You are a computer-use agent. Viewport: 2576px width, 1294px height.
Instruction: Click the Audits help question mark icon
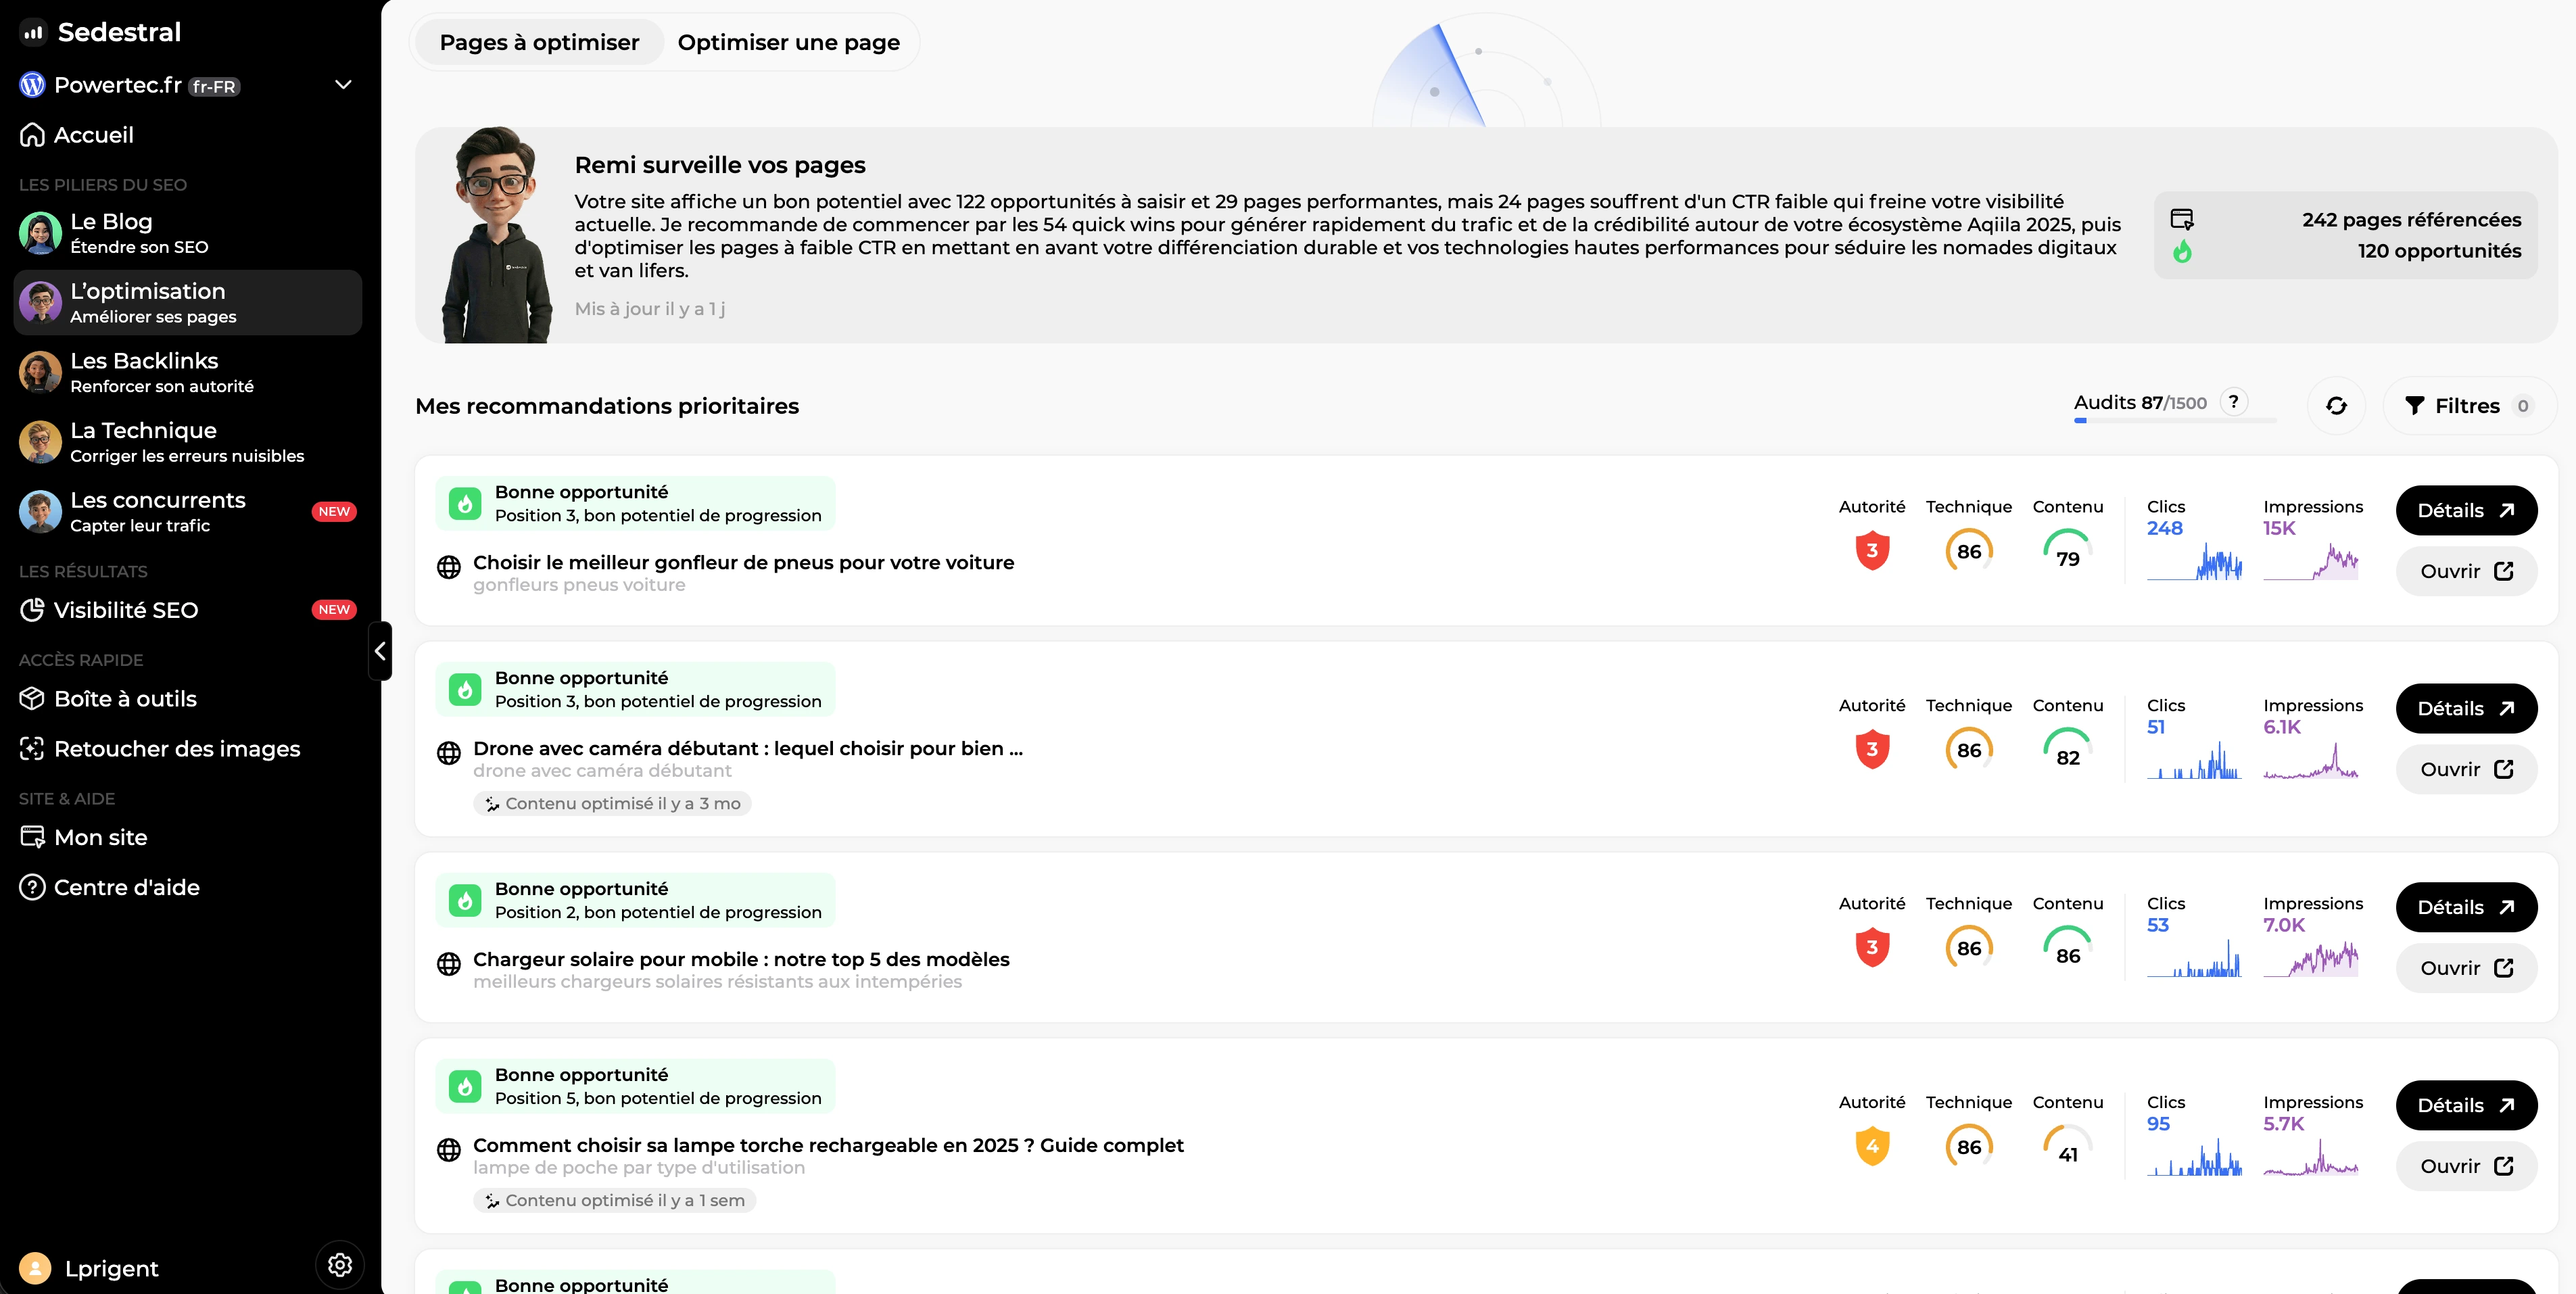click(x=2233, y=402)
